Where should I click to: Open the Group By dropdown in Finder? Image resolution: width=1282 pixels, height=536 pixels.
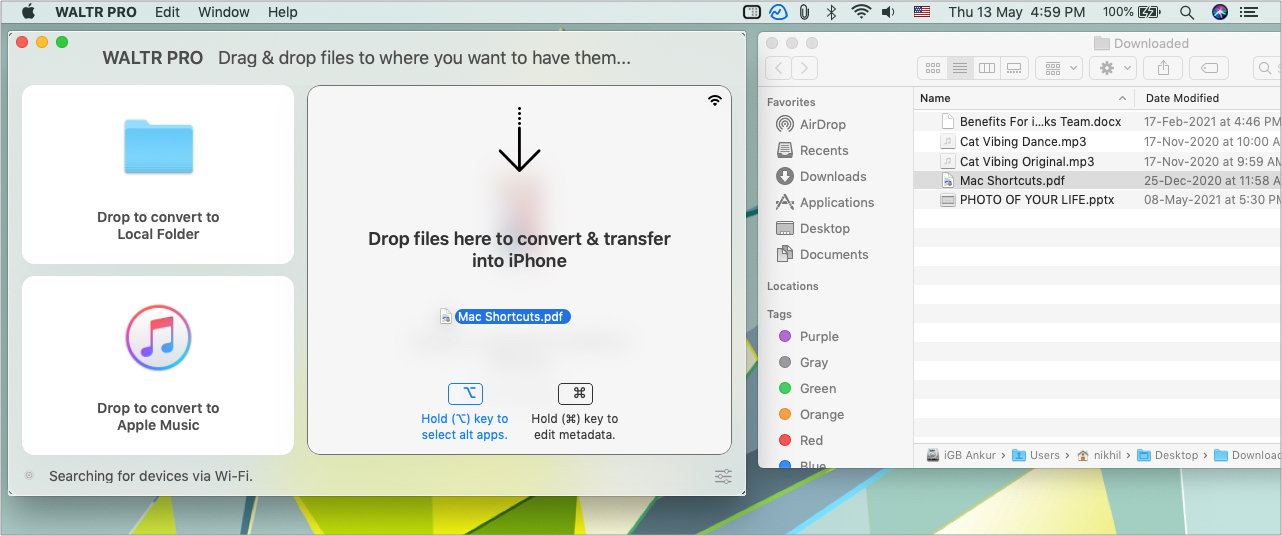tap(1061, 68)
